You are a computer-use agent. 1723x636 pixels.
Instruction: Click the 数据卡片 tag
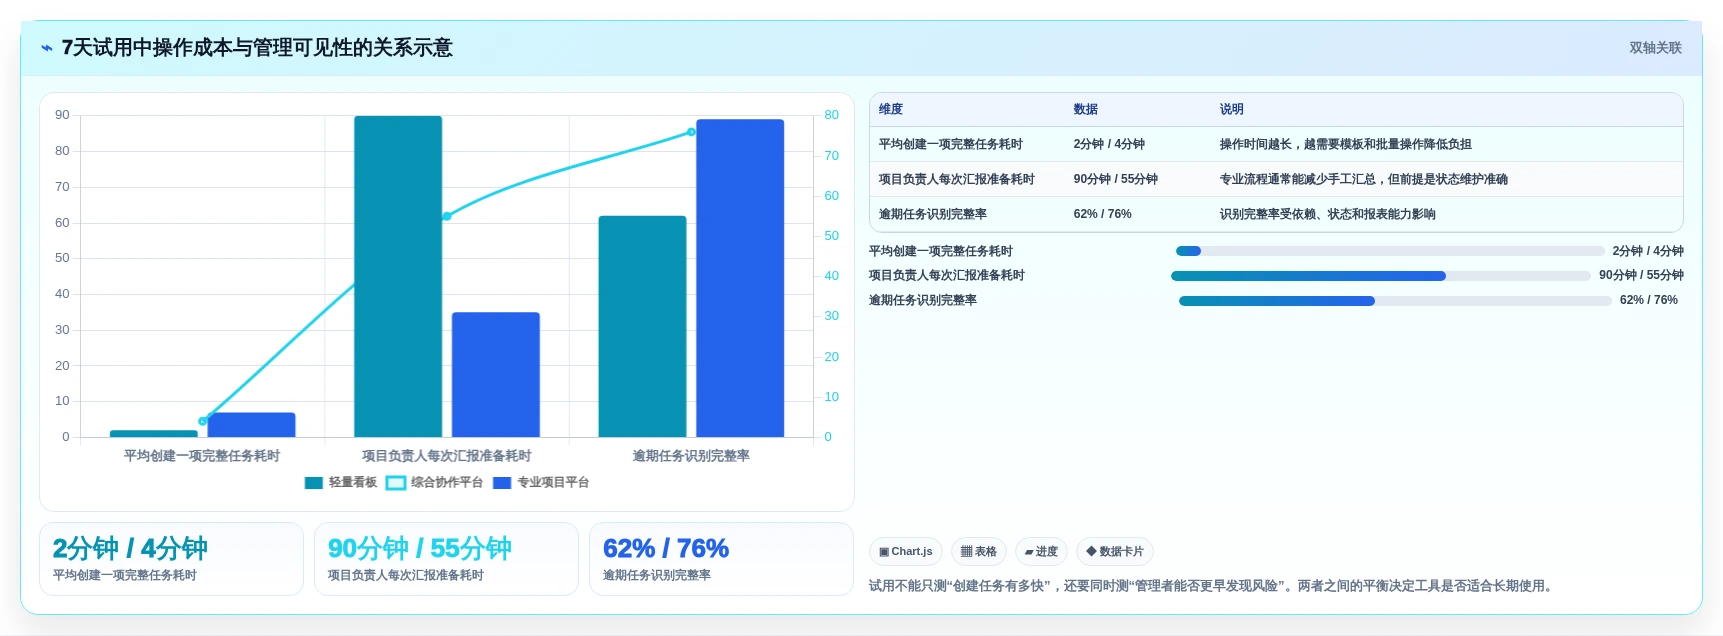[x=1115, y=552]
